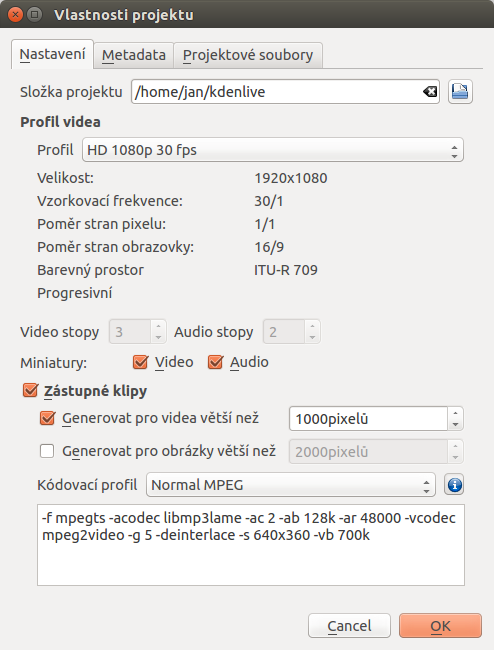
Task: Disable Zástupné klipy proxy clips
Action: pos(30,390)
